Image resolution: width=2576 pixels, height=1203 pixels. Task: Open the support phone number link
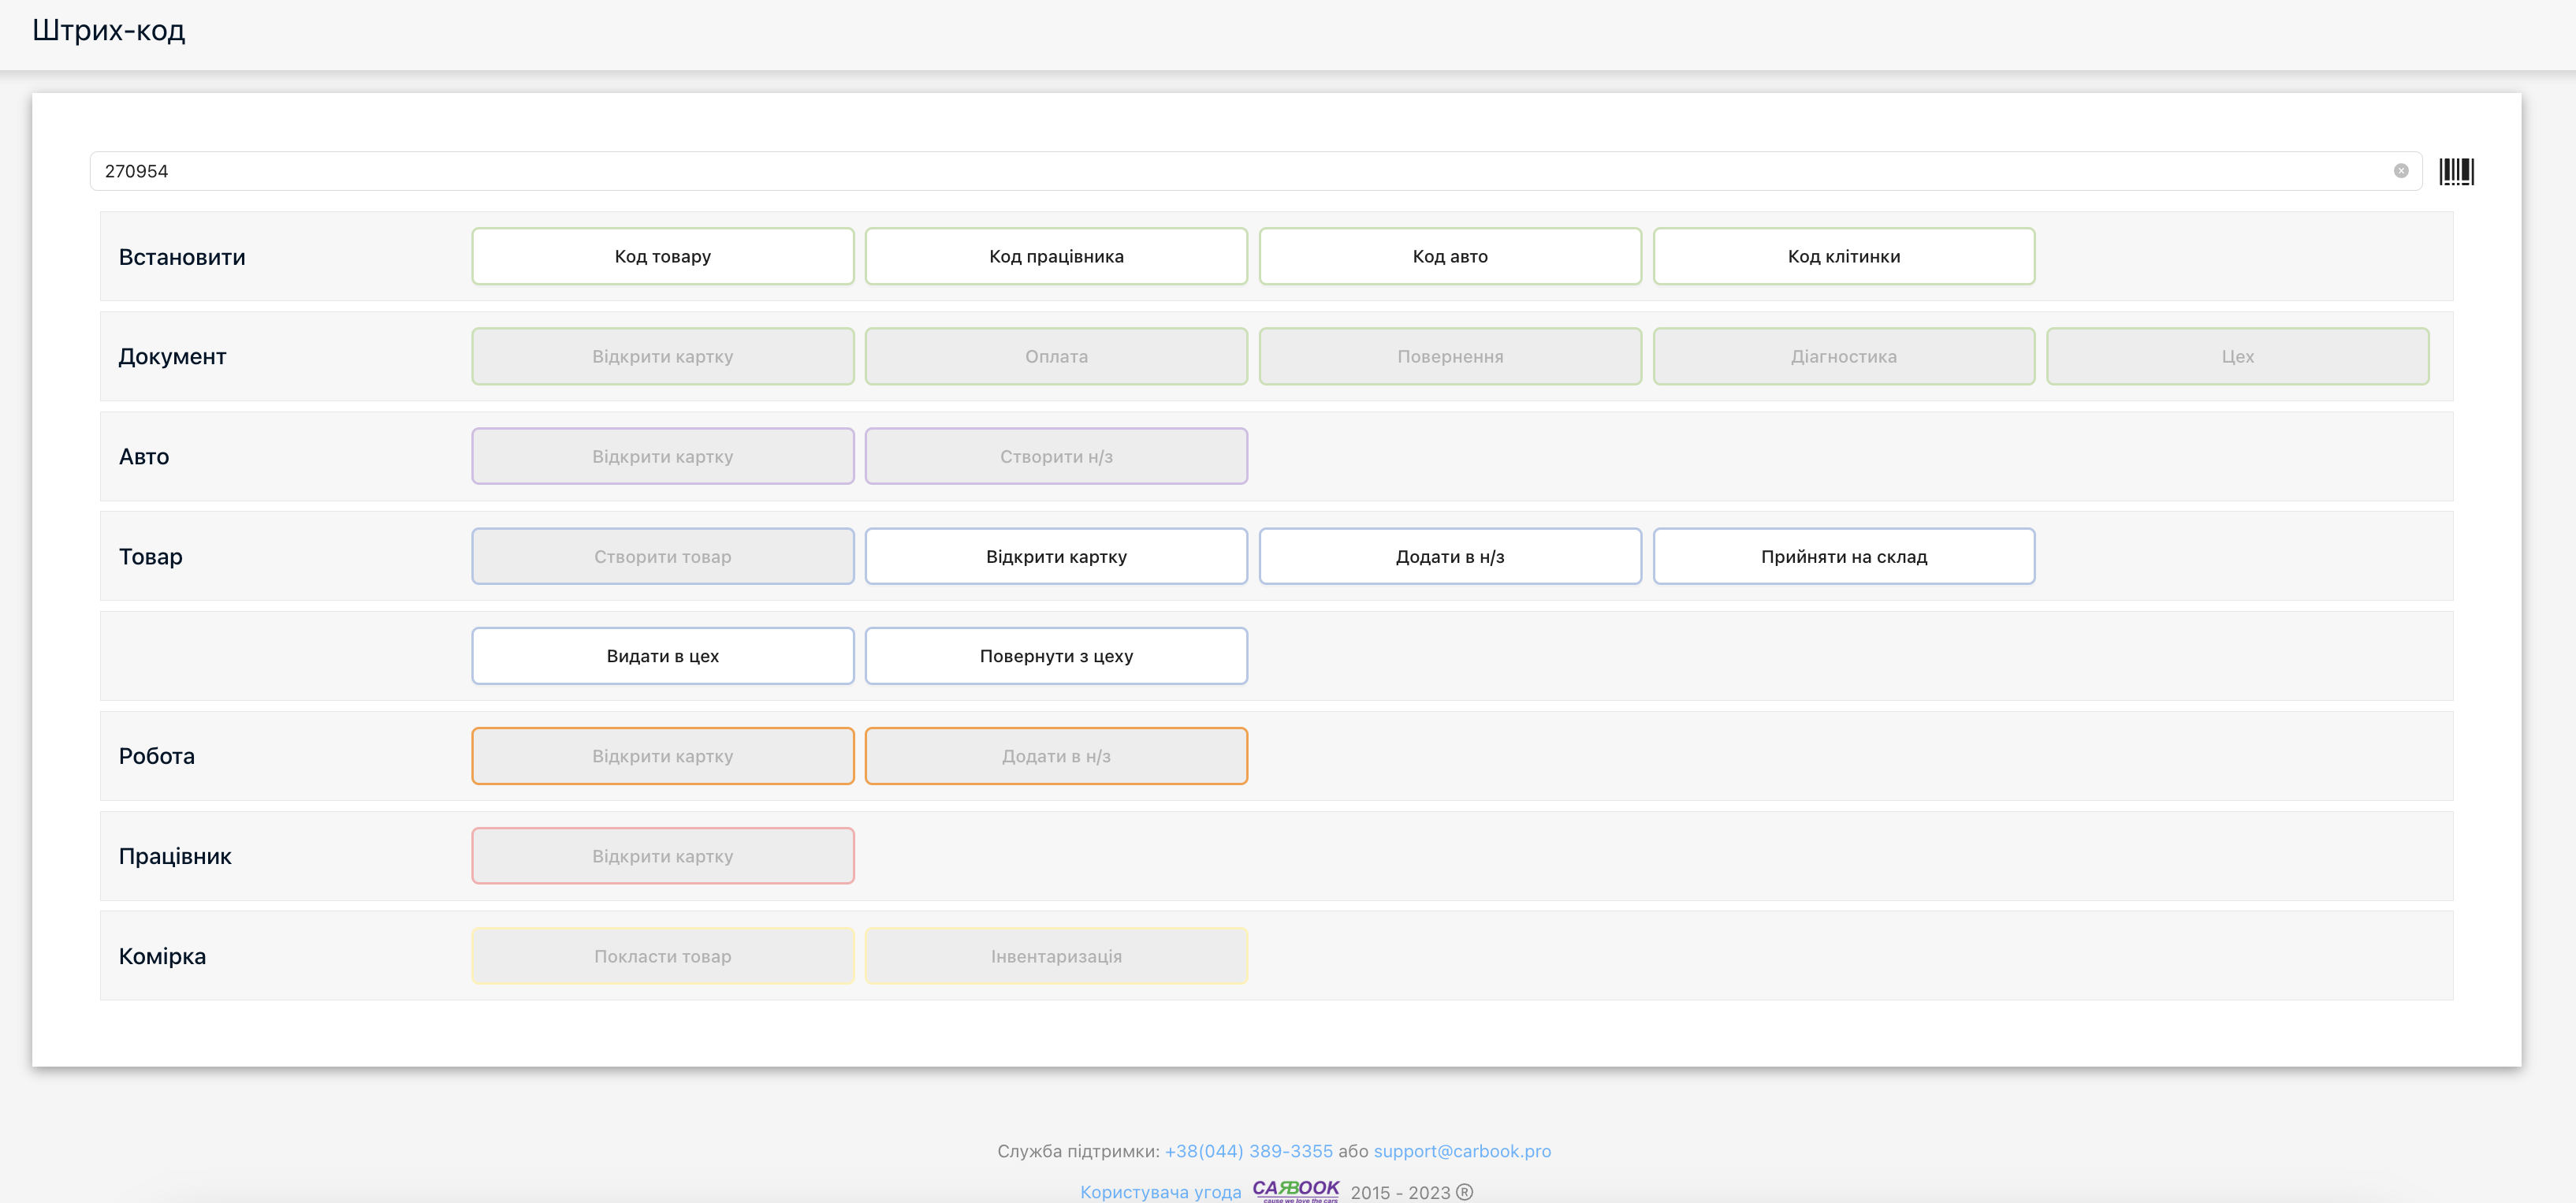click(x=1248, y=1151)
